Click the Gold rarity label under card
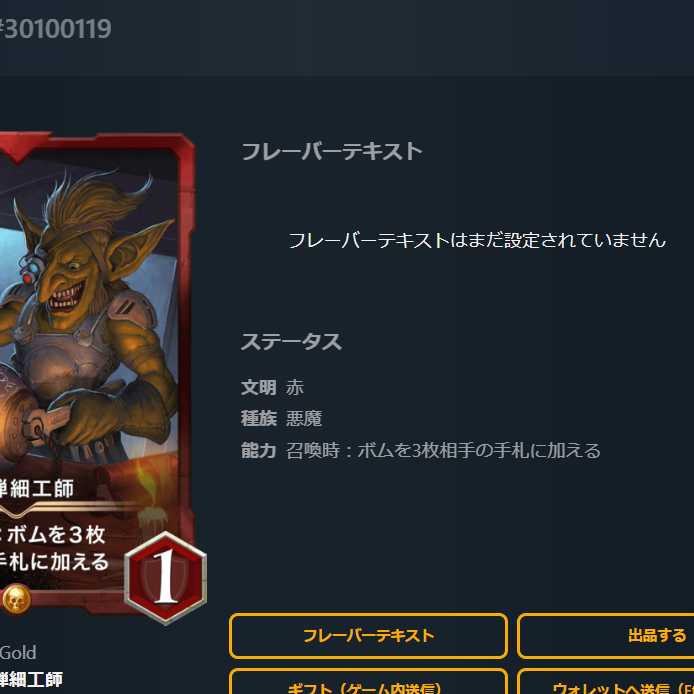This screenshot has height=694, width=694. [18, 653]
